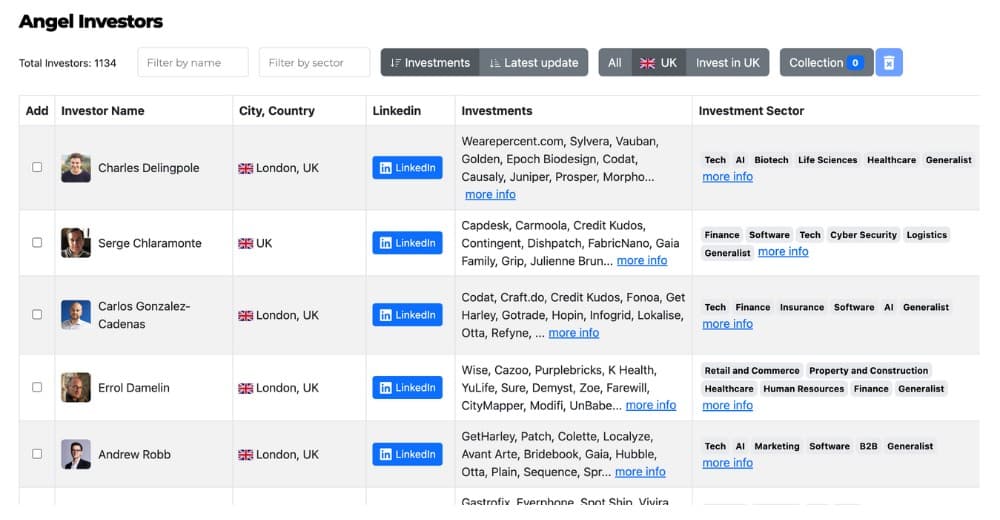Select Serge Chiaramonte's Add checkbox

[37, 243]
